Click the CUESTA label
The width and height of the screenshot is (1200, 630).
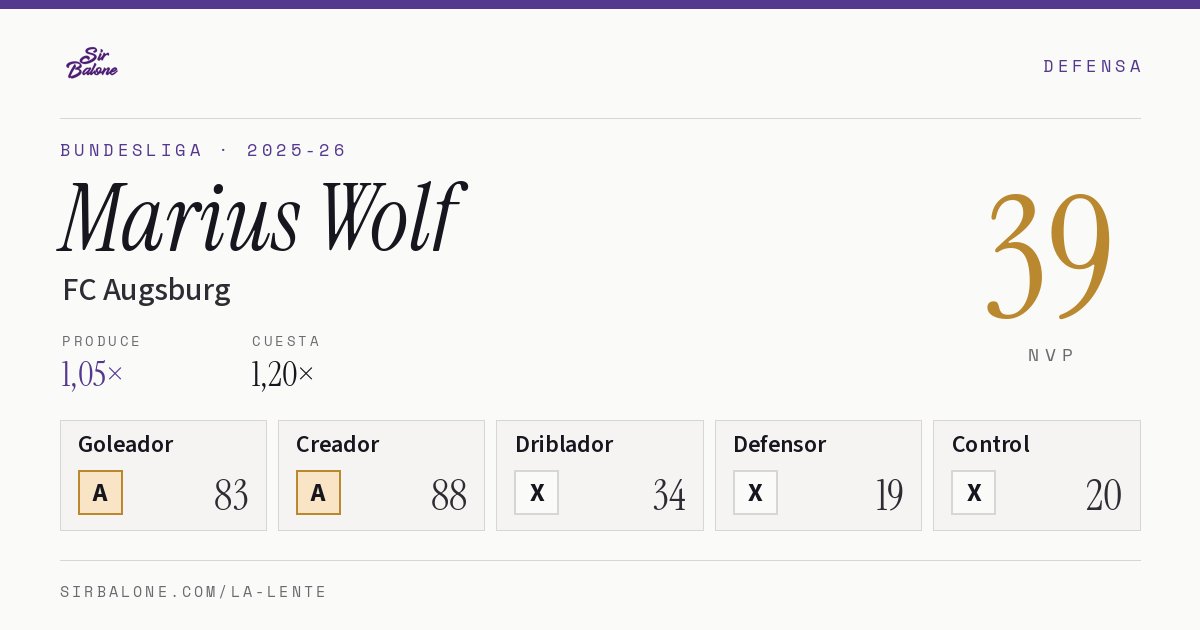click(x=286, y=341)
